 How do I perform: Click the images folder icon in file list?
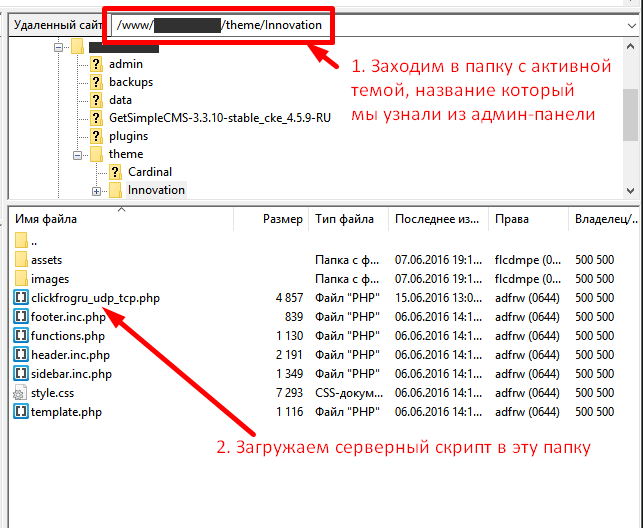click(21, 279)
